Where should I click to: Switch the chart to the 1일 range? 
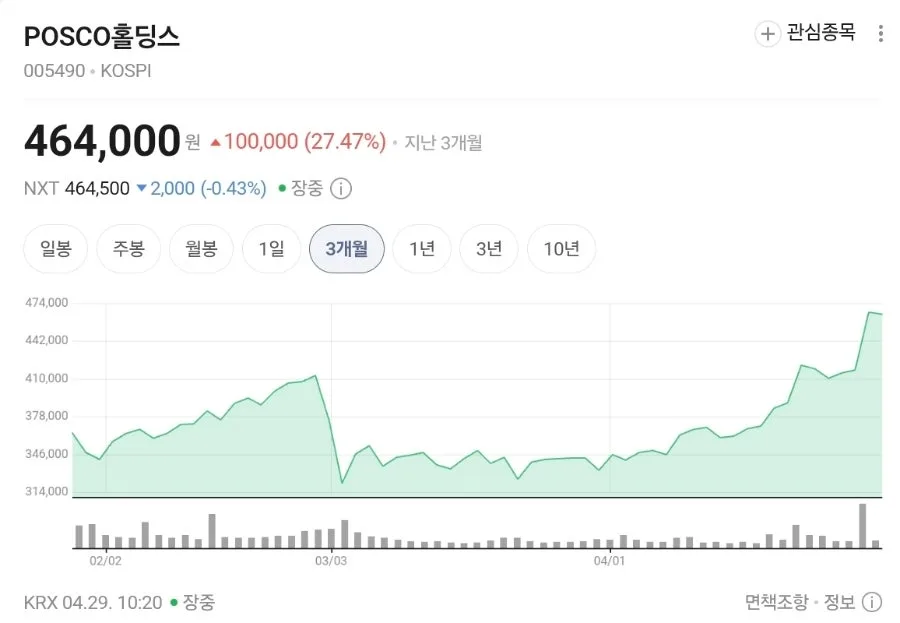(x=271, y=249)
